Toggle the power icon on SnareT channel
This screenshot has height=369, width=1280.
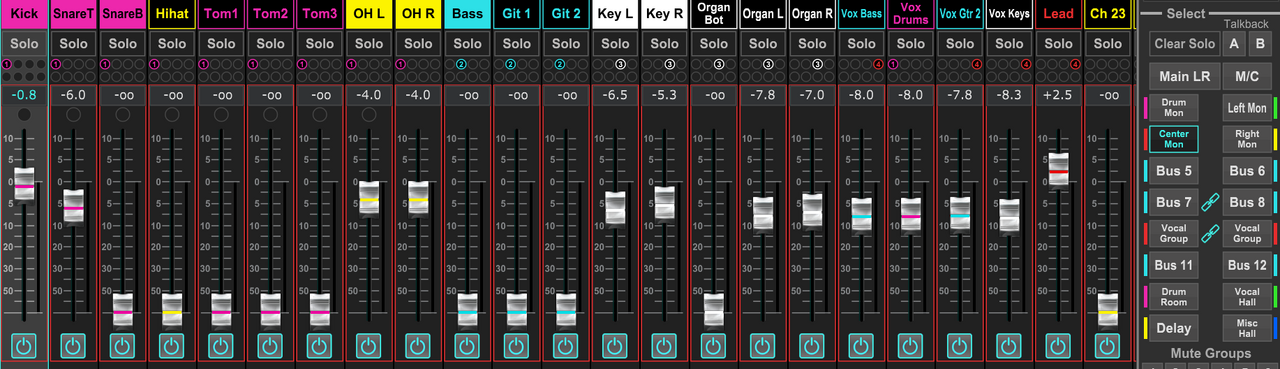tap(74, 346)
